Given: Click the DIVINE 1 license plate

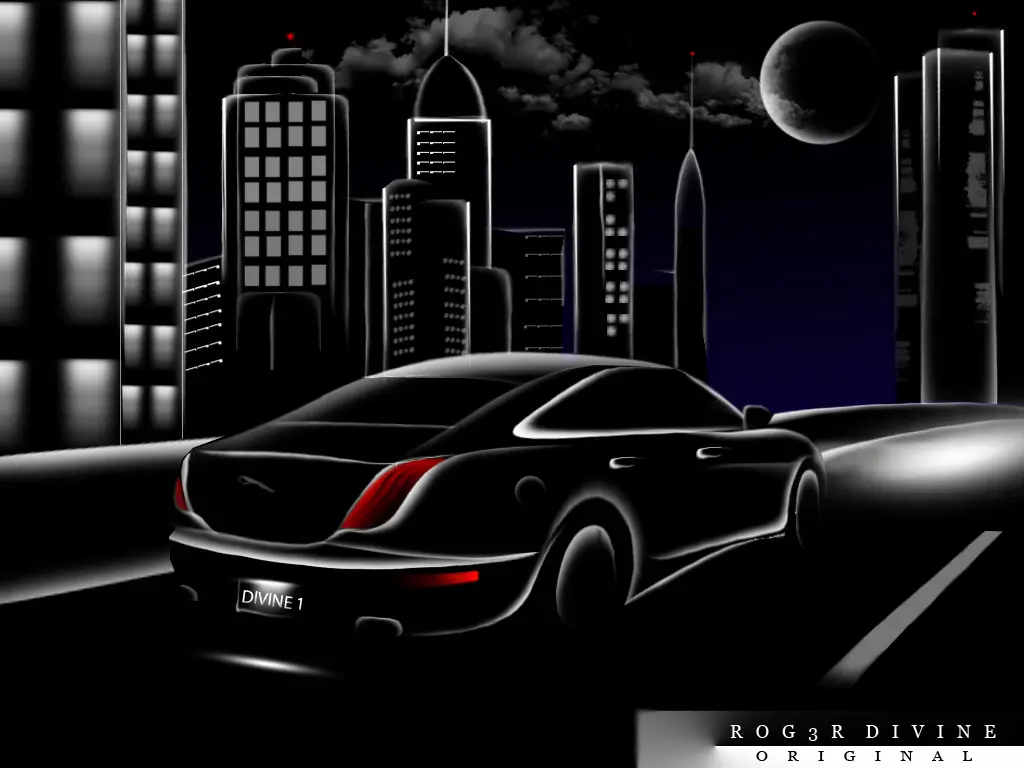Looking at the screenshot, I should click(x=271, y=600).
